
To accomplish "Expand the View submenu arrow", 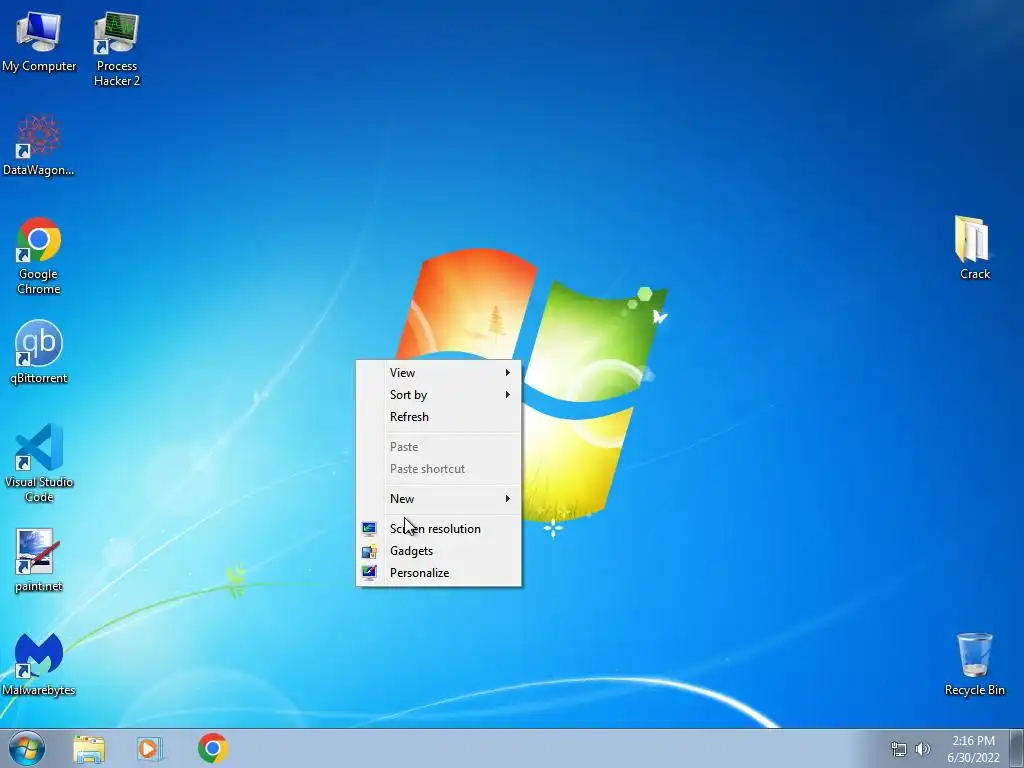I will [507, 372].
